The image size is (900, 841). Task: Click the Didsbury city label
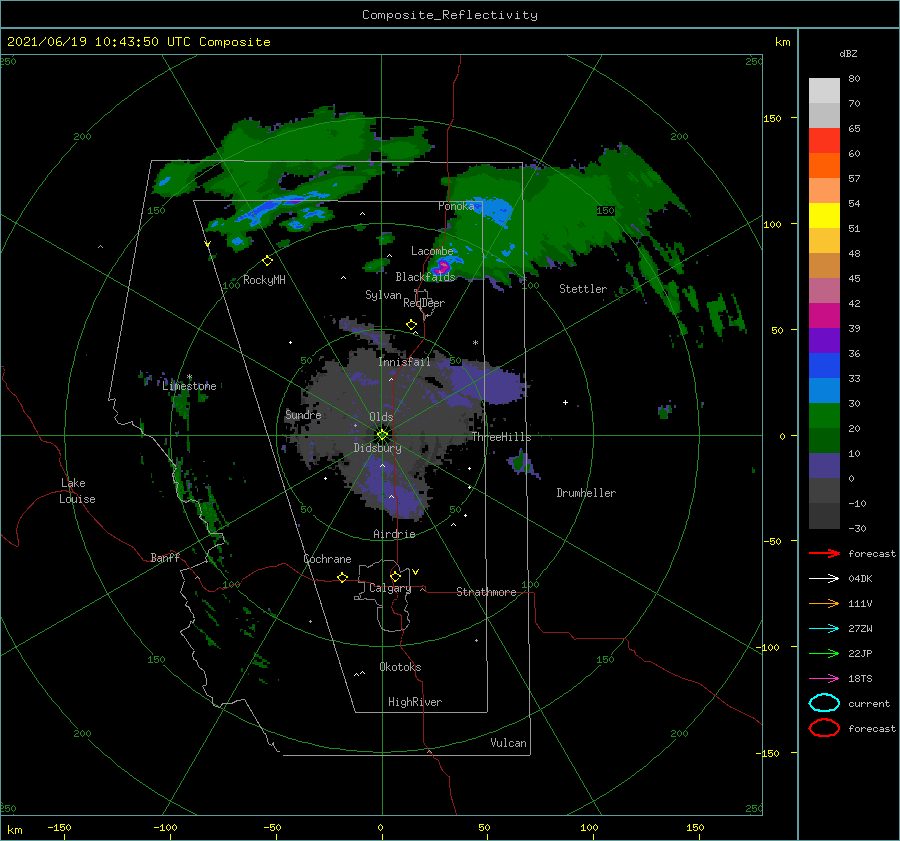click(x=377, y=448)
